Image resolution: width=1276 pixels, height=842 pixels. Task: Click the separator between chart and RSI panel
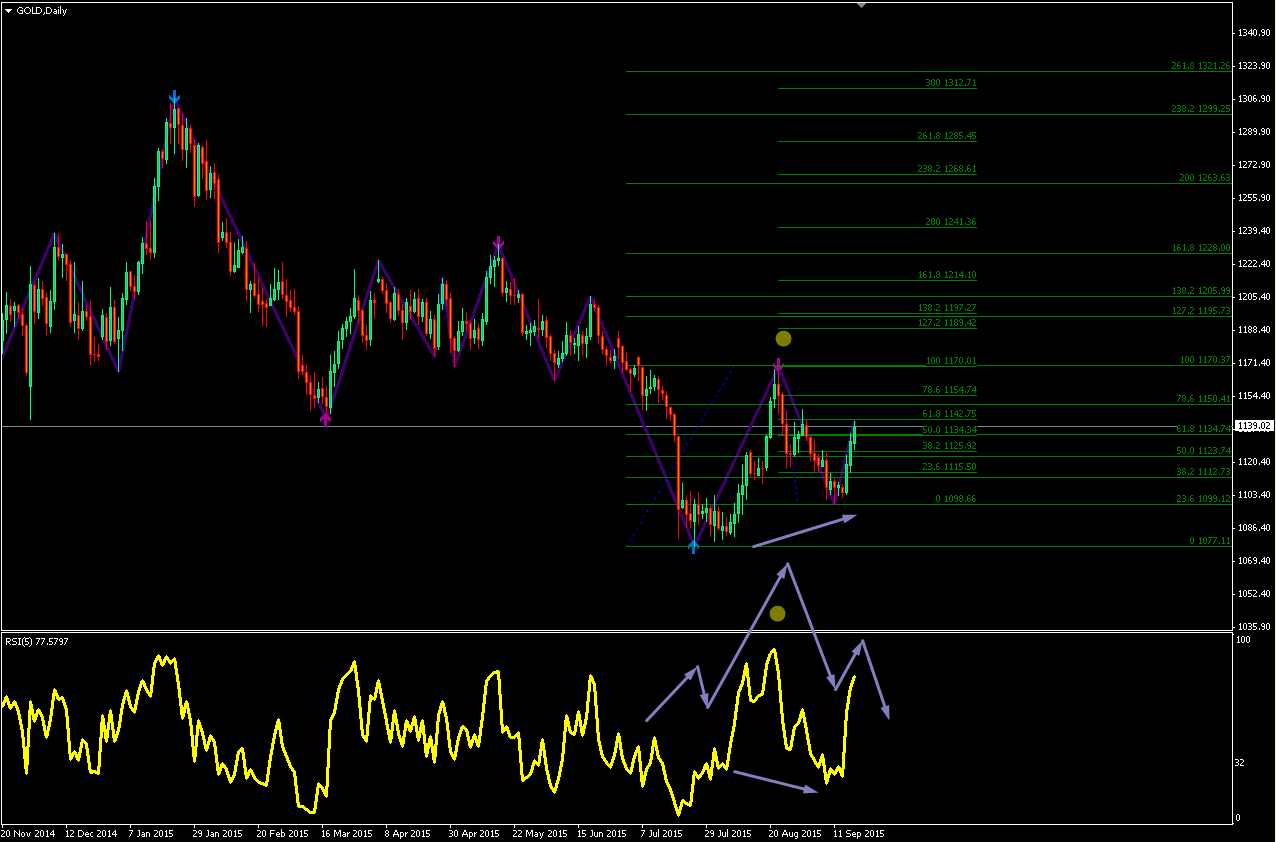[616, 631]
